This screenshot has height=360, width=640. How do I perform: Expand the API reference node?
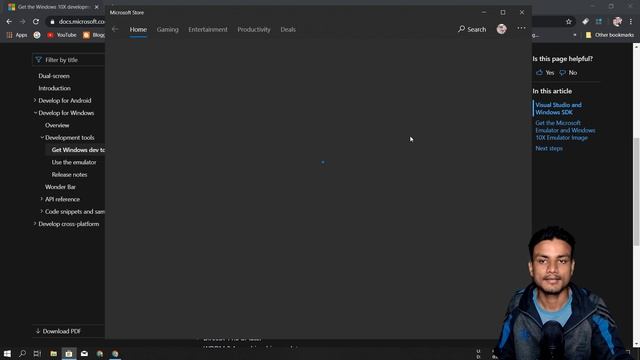(x=41, y=199)
